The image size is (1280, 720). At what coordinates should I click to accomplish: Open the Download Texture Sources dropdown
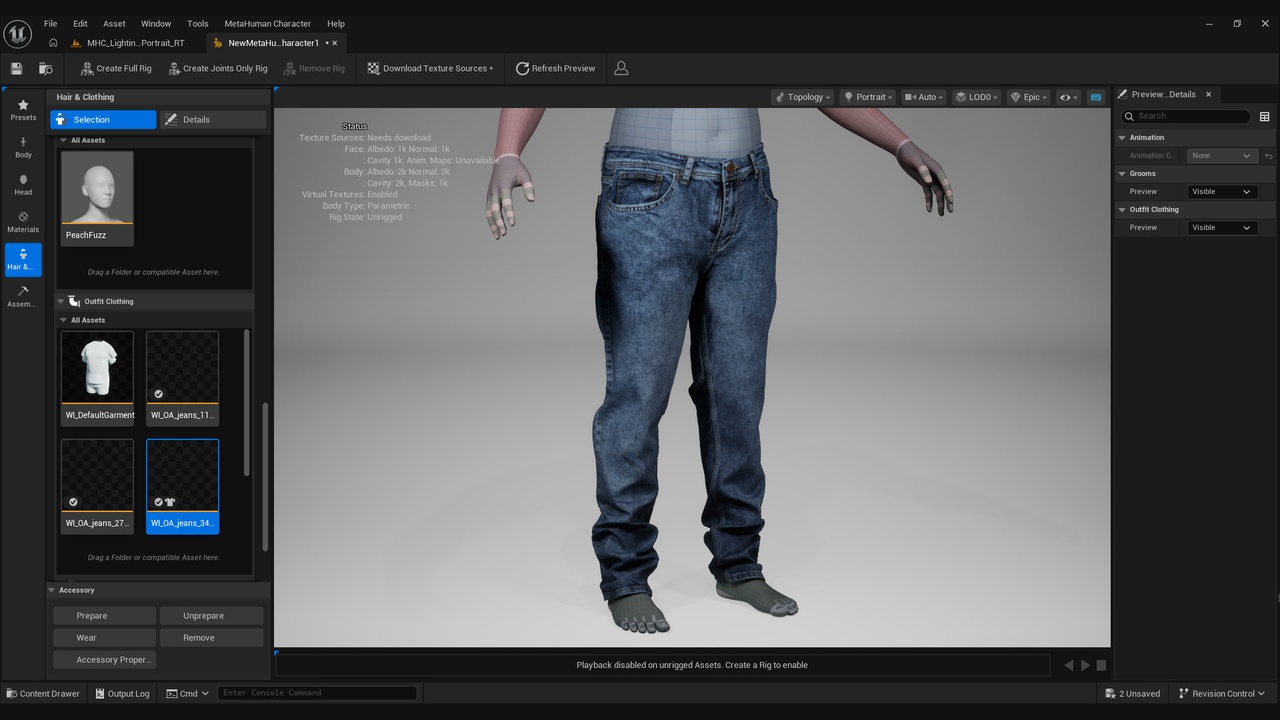430,68
